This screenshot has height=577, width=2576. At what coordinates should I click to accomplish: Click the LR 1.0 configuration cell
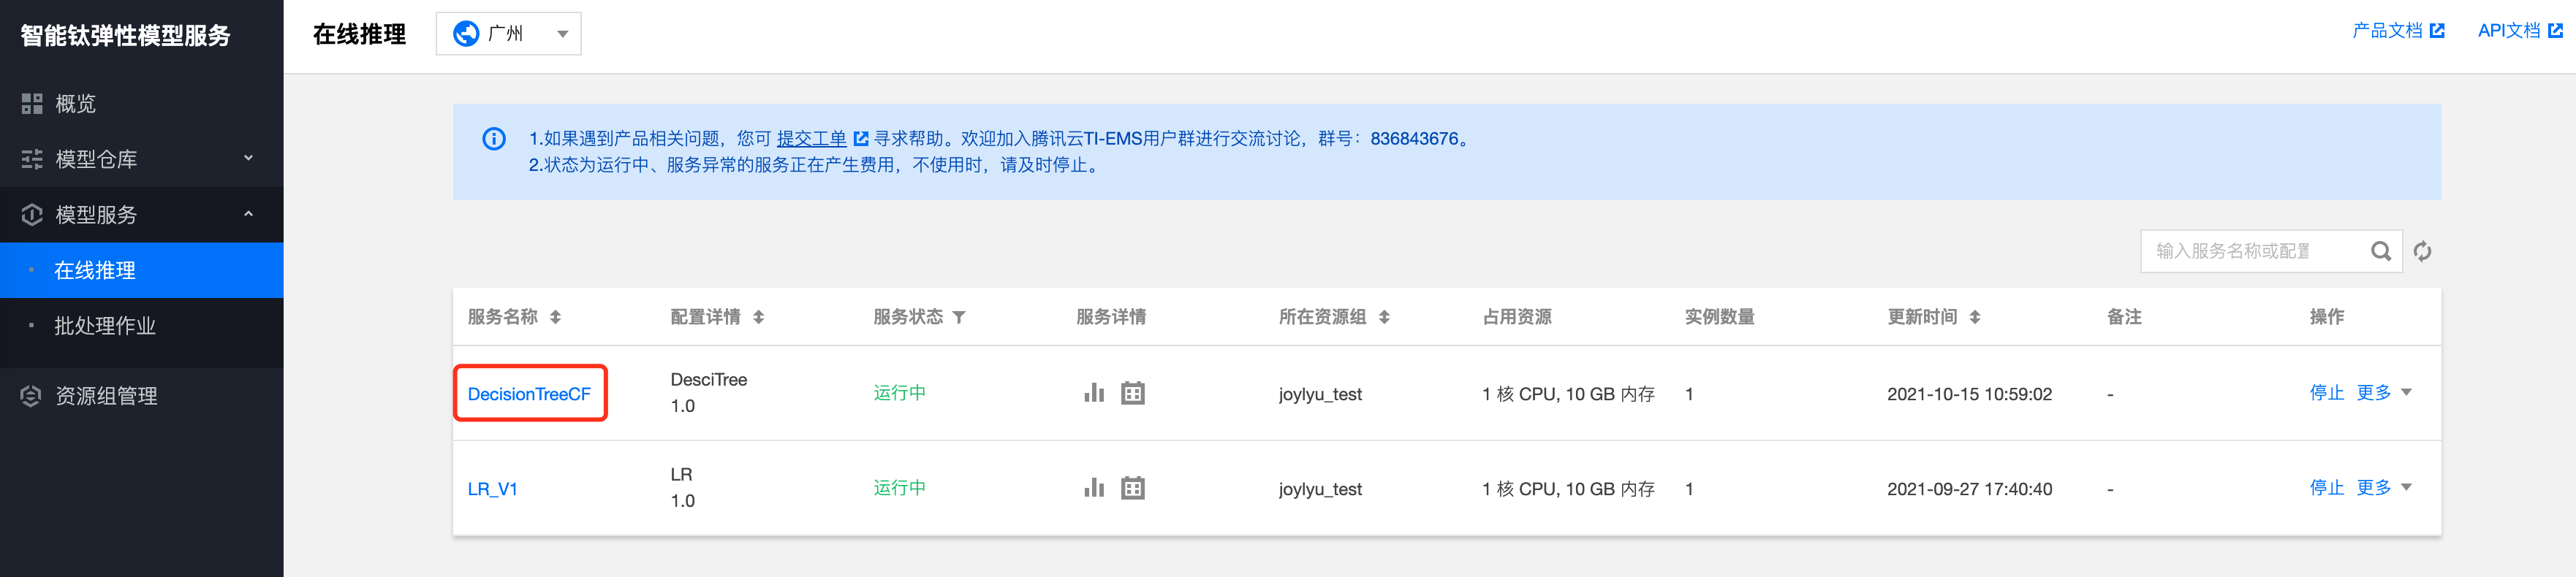[683, 488]
